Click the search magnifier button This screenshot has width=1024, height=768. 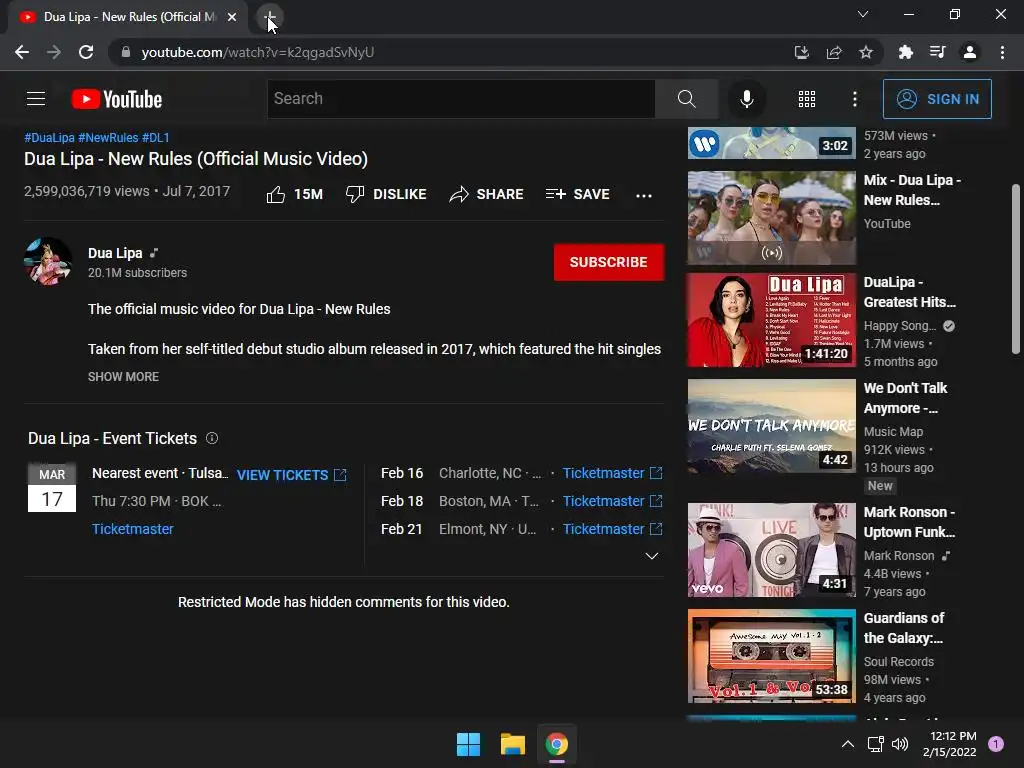tap(686, 99)
